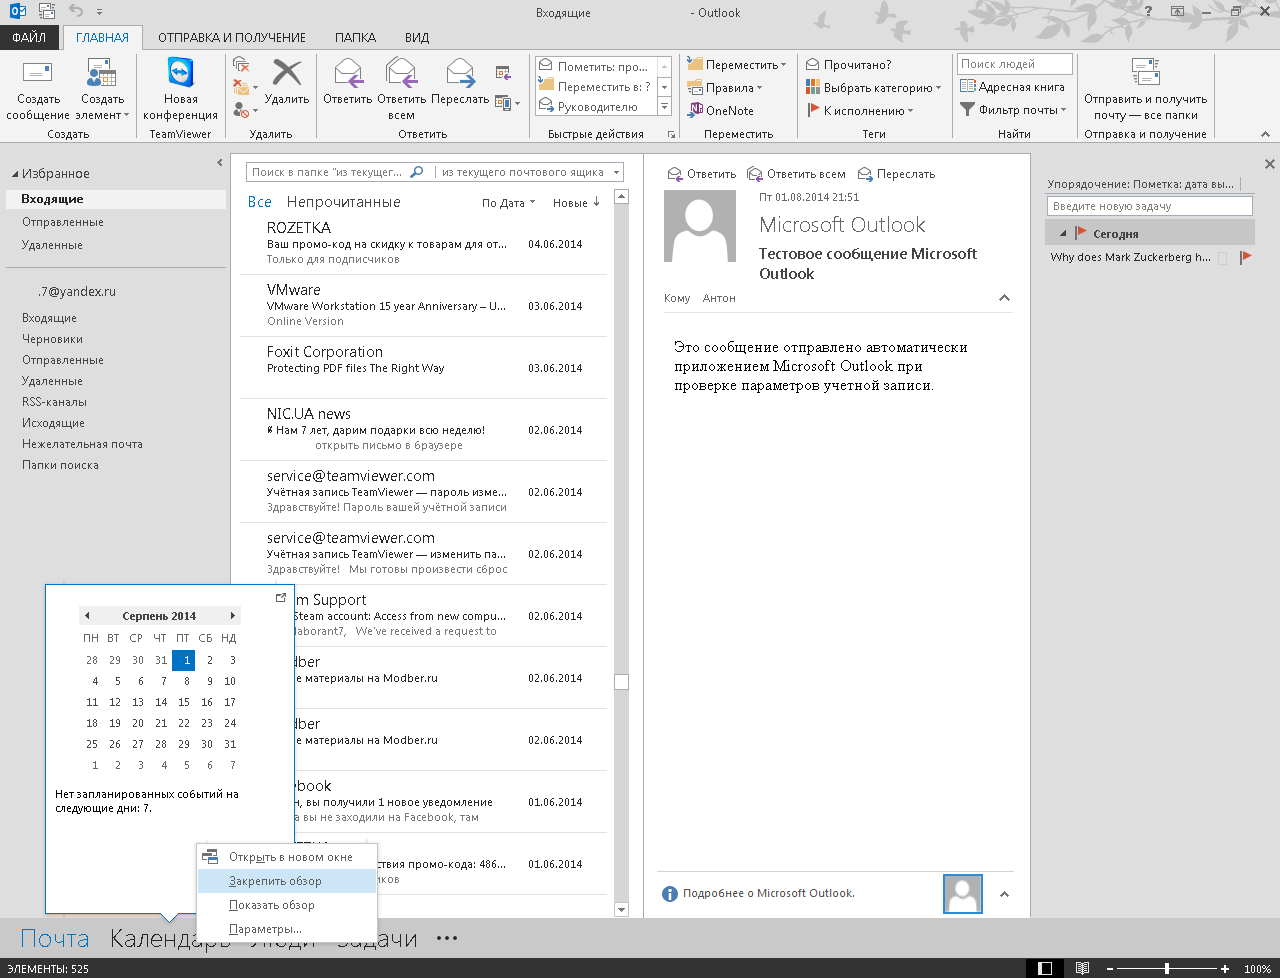Screen dimensions: 1280x978
Task: Click the reply-with-meeting icon
Action: [x=503, y=72]
